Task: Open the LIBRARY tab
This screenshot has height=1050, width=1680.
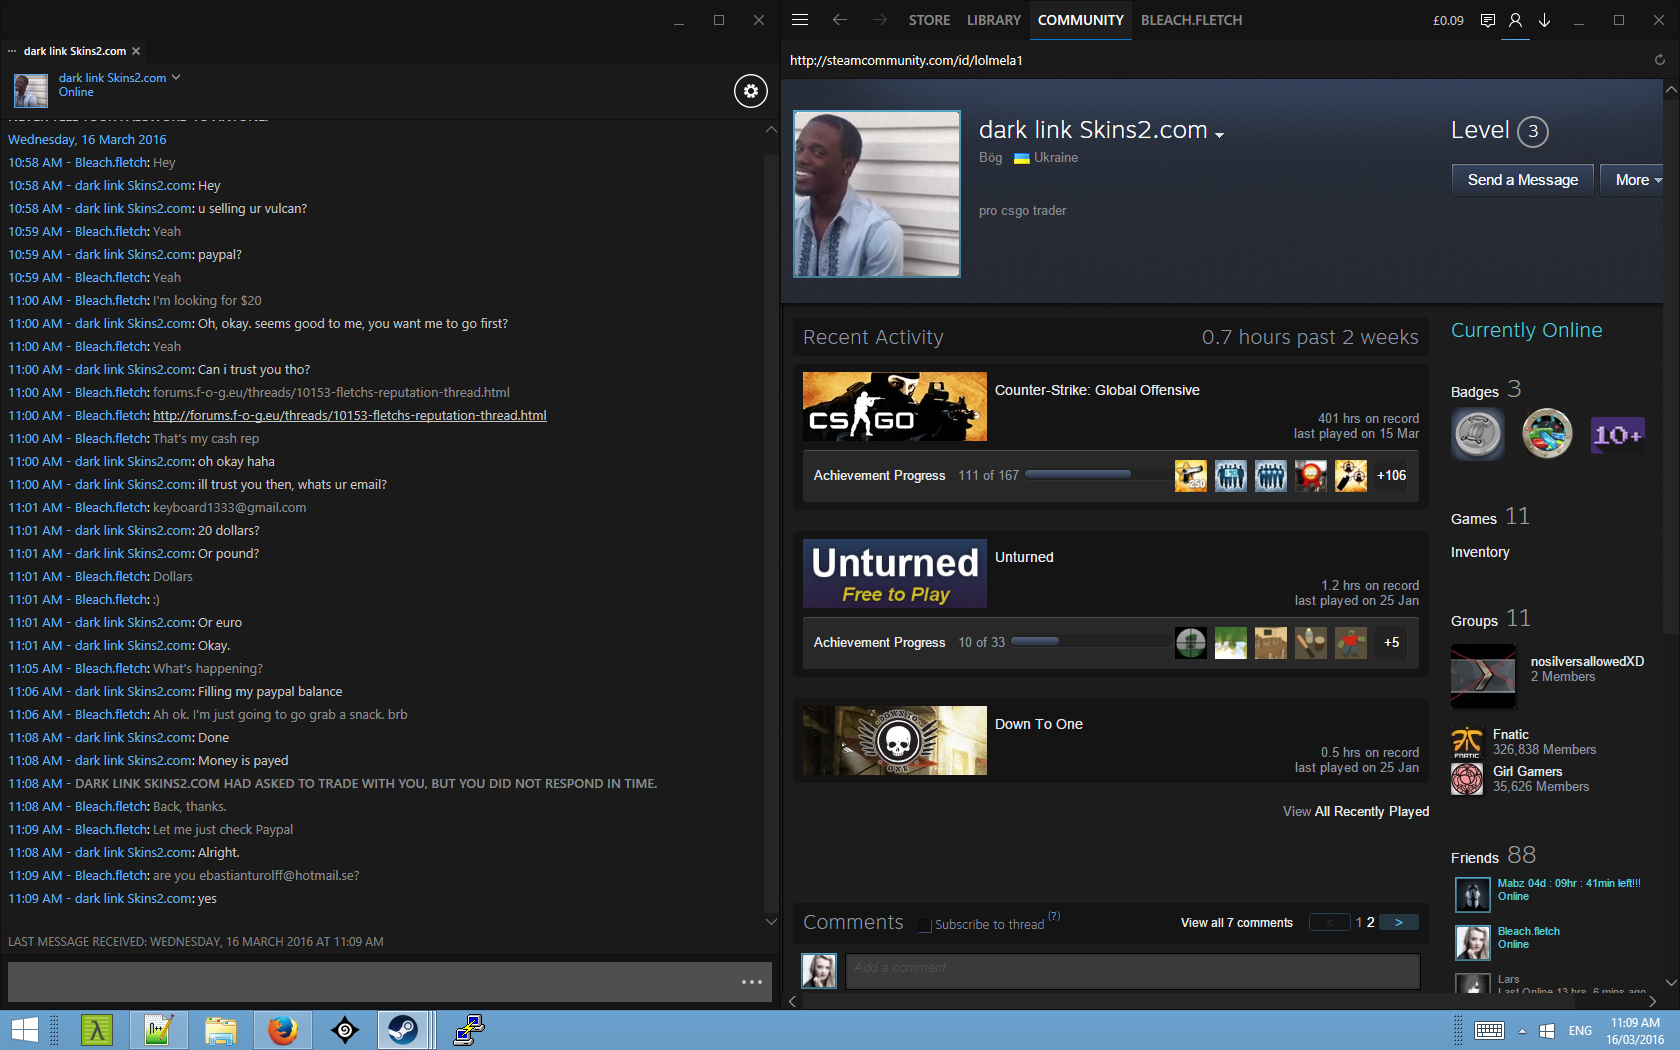Action: point(993,20)
